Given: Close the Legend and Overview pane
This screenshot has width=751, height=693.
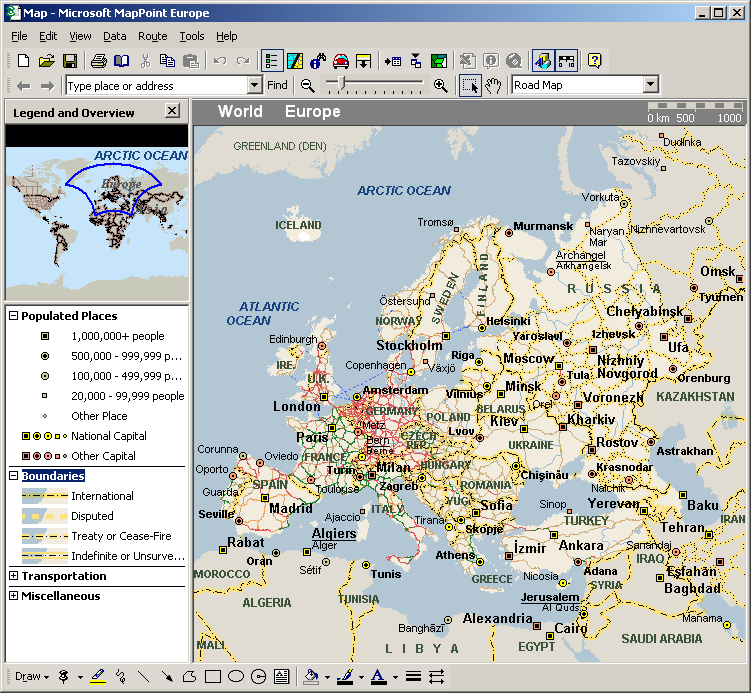Looking at the screenshot, I should pyautogui.click(x=172, y=111).
